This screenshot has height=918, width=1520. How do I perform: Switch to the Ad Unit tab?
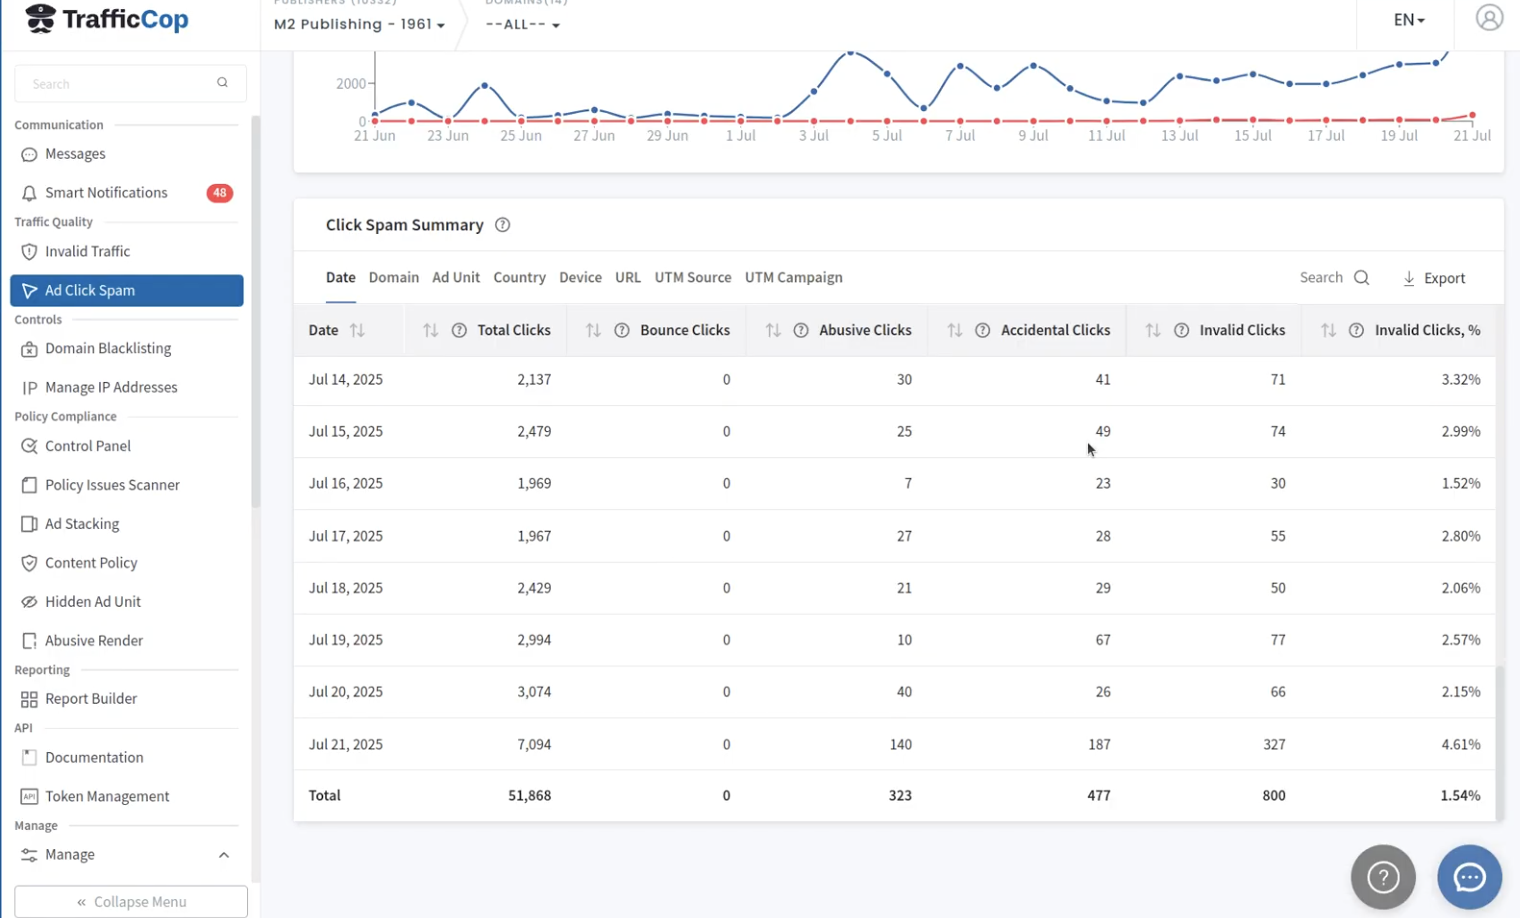pyautogui.click(x=456, y=278)
